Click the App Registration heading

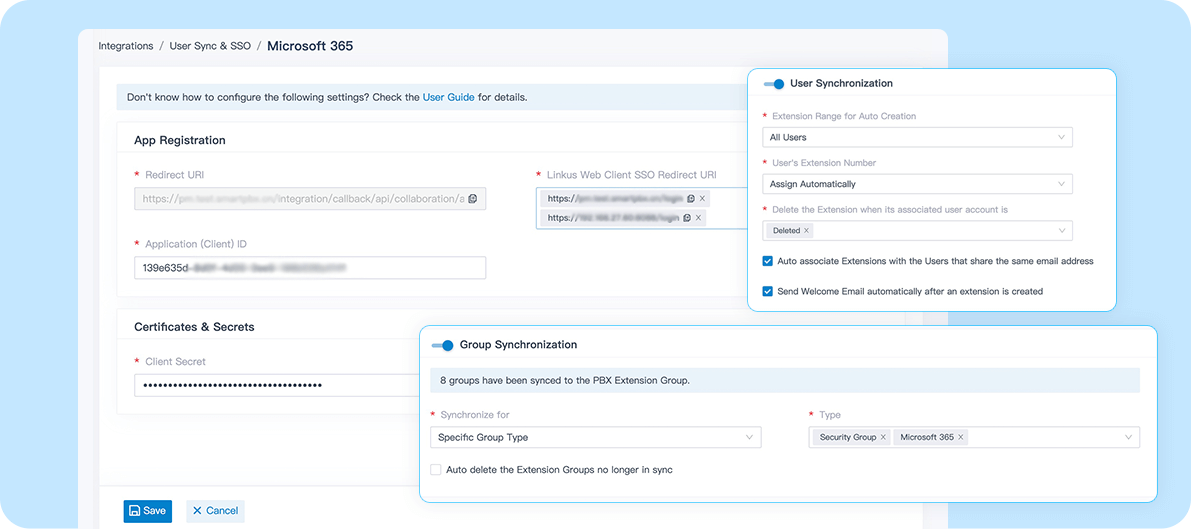180,141
